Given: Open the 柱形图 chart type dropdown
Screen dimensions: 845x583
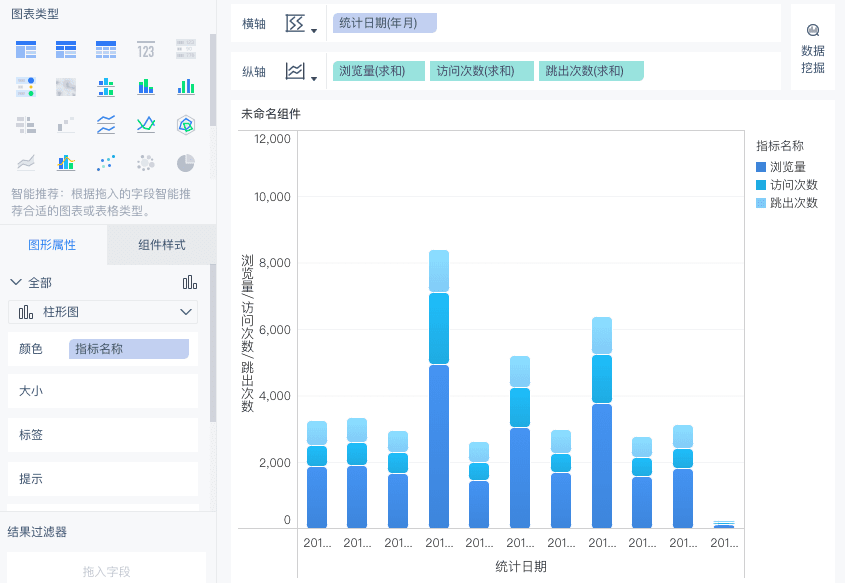Looking at the screenshot, I should tap(103, 313).
